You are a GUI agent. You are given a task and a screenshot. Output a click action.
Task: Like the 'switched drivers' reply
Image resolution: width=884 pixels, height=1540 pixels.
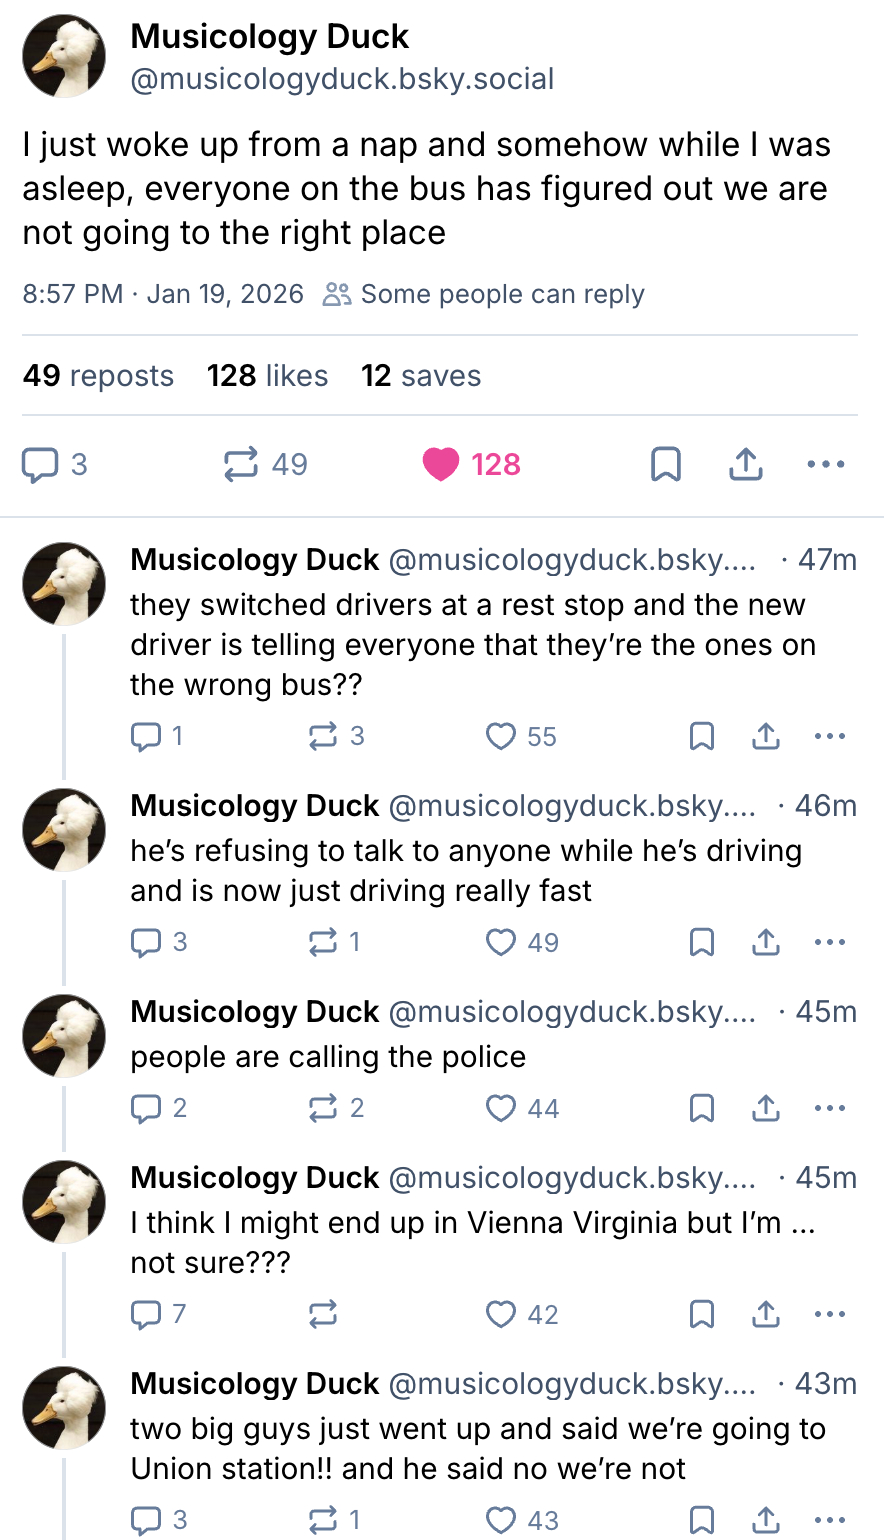[x=500, y=737]
